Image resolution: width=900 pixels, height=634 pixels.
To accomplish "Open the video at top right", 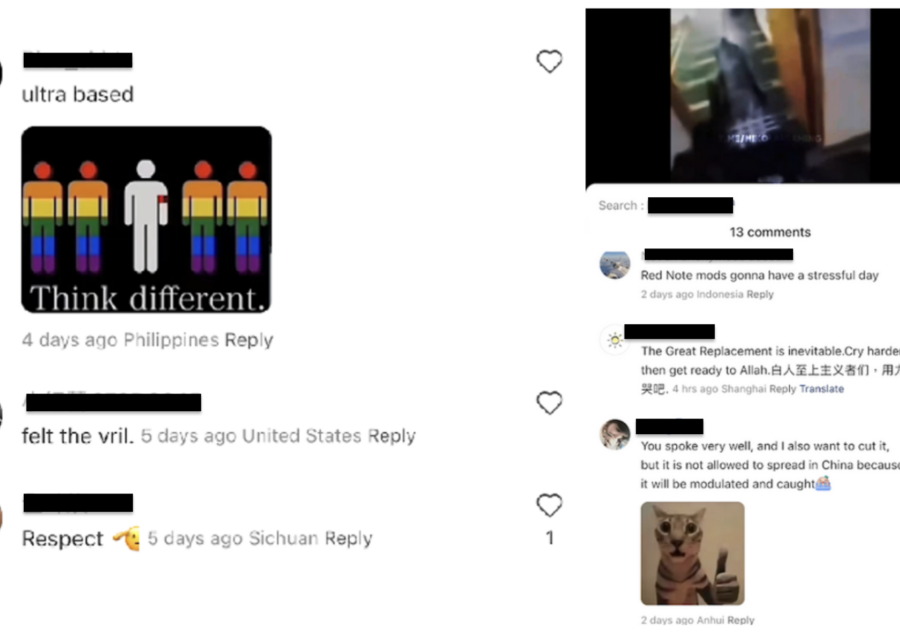I will (x=743, y=96).
